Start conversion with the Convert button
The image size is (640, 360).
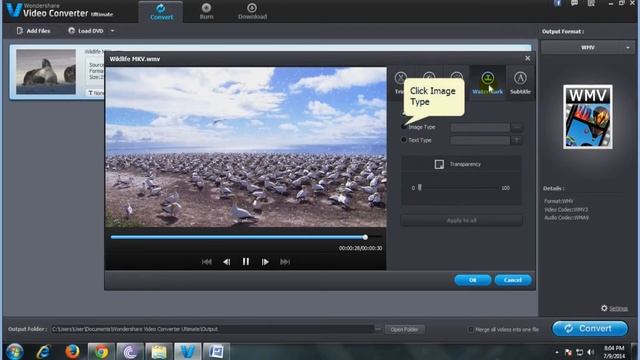click(x=590, y=329)
